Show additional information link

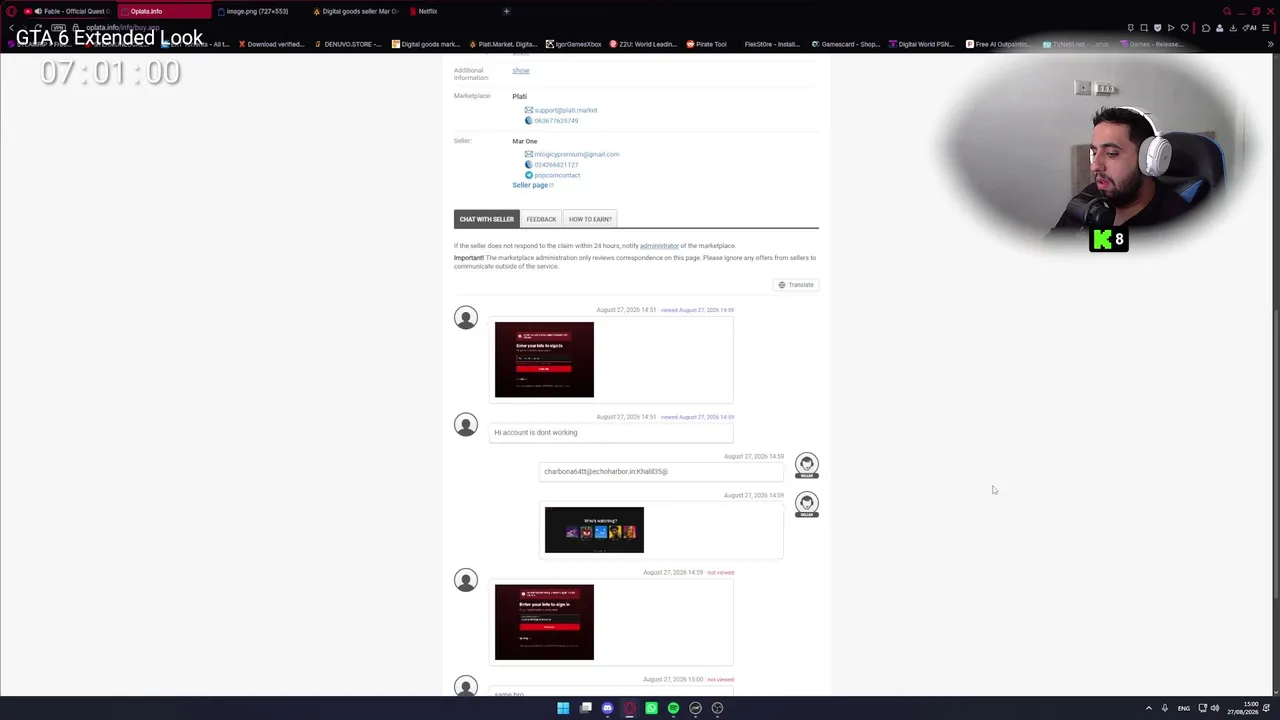521,70
